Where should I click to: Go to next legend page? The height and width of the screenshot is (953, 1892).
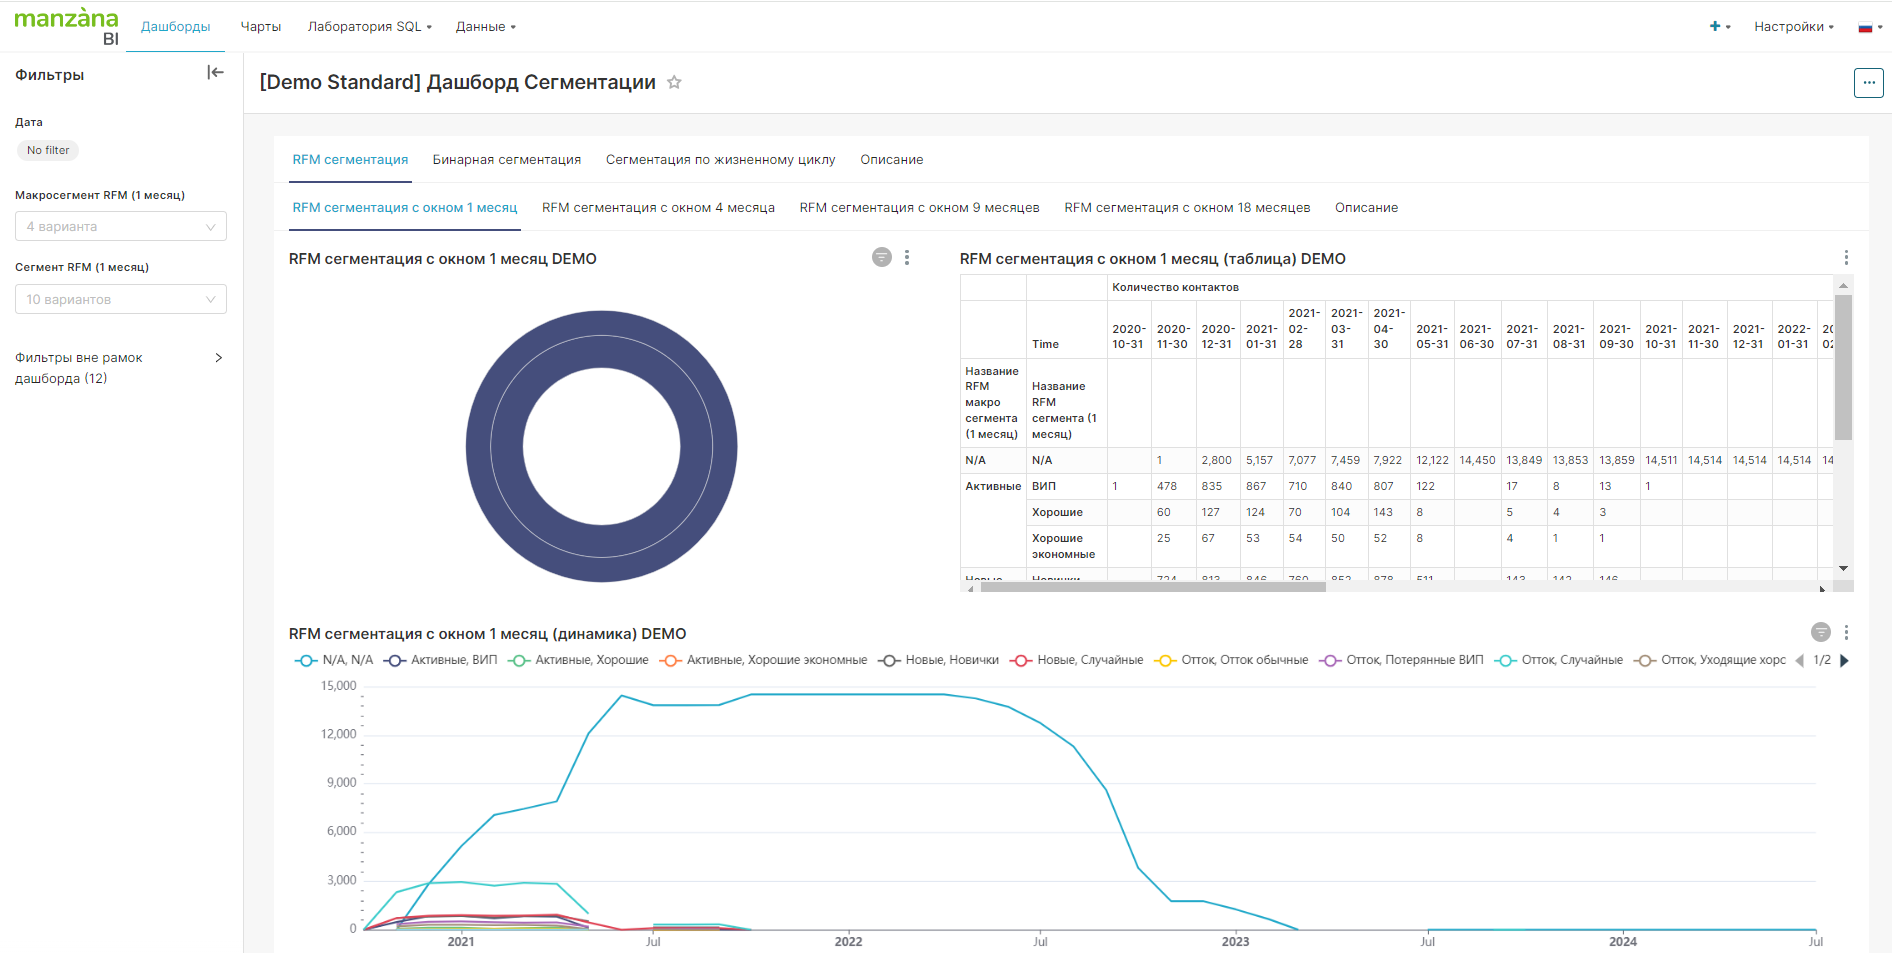pyautogui.click(x=1844, y=660)
